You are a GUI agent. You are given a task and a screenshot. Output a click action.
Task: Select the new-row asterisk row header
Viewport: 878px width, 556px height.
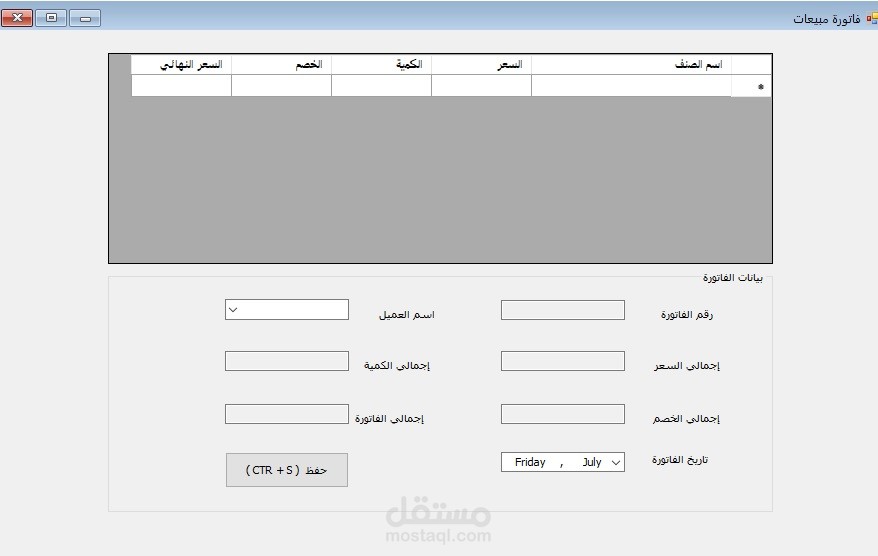pyautogui.click(x=751, y=86)
